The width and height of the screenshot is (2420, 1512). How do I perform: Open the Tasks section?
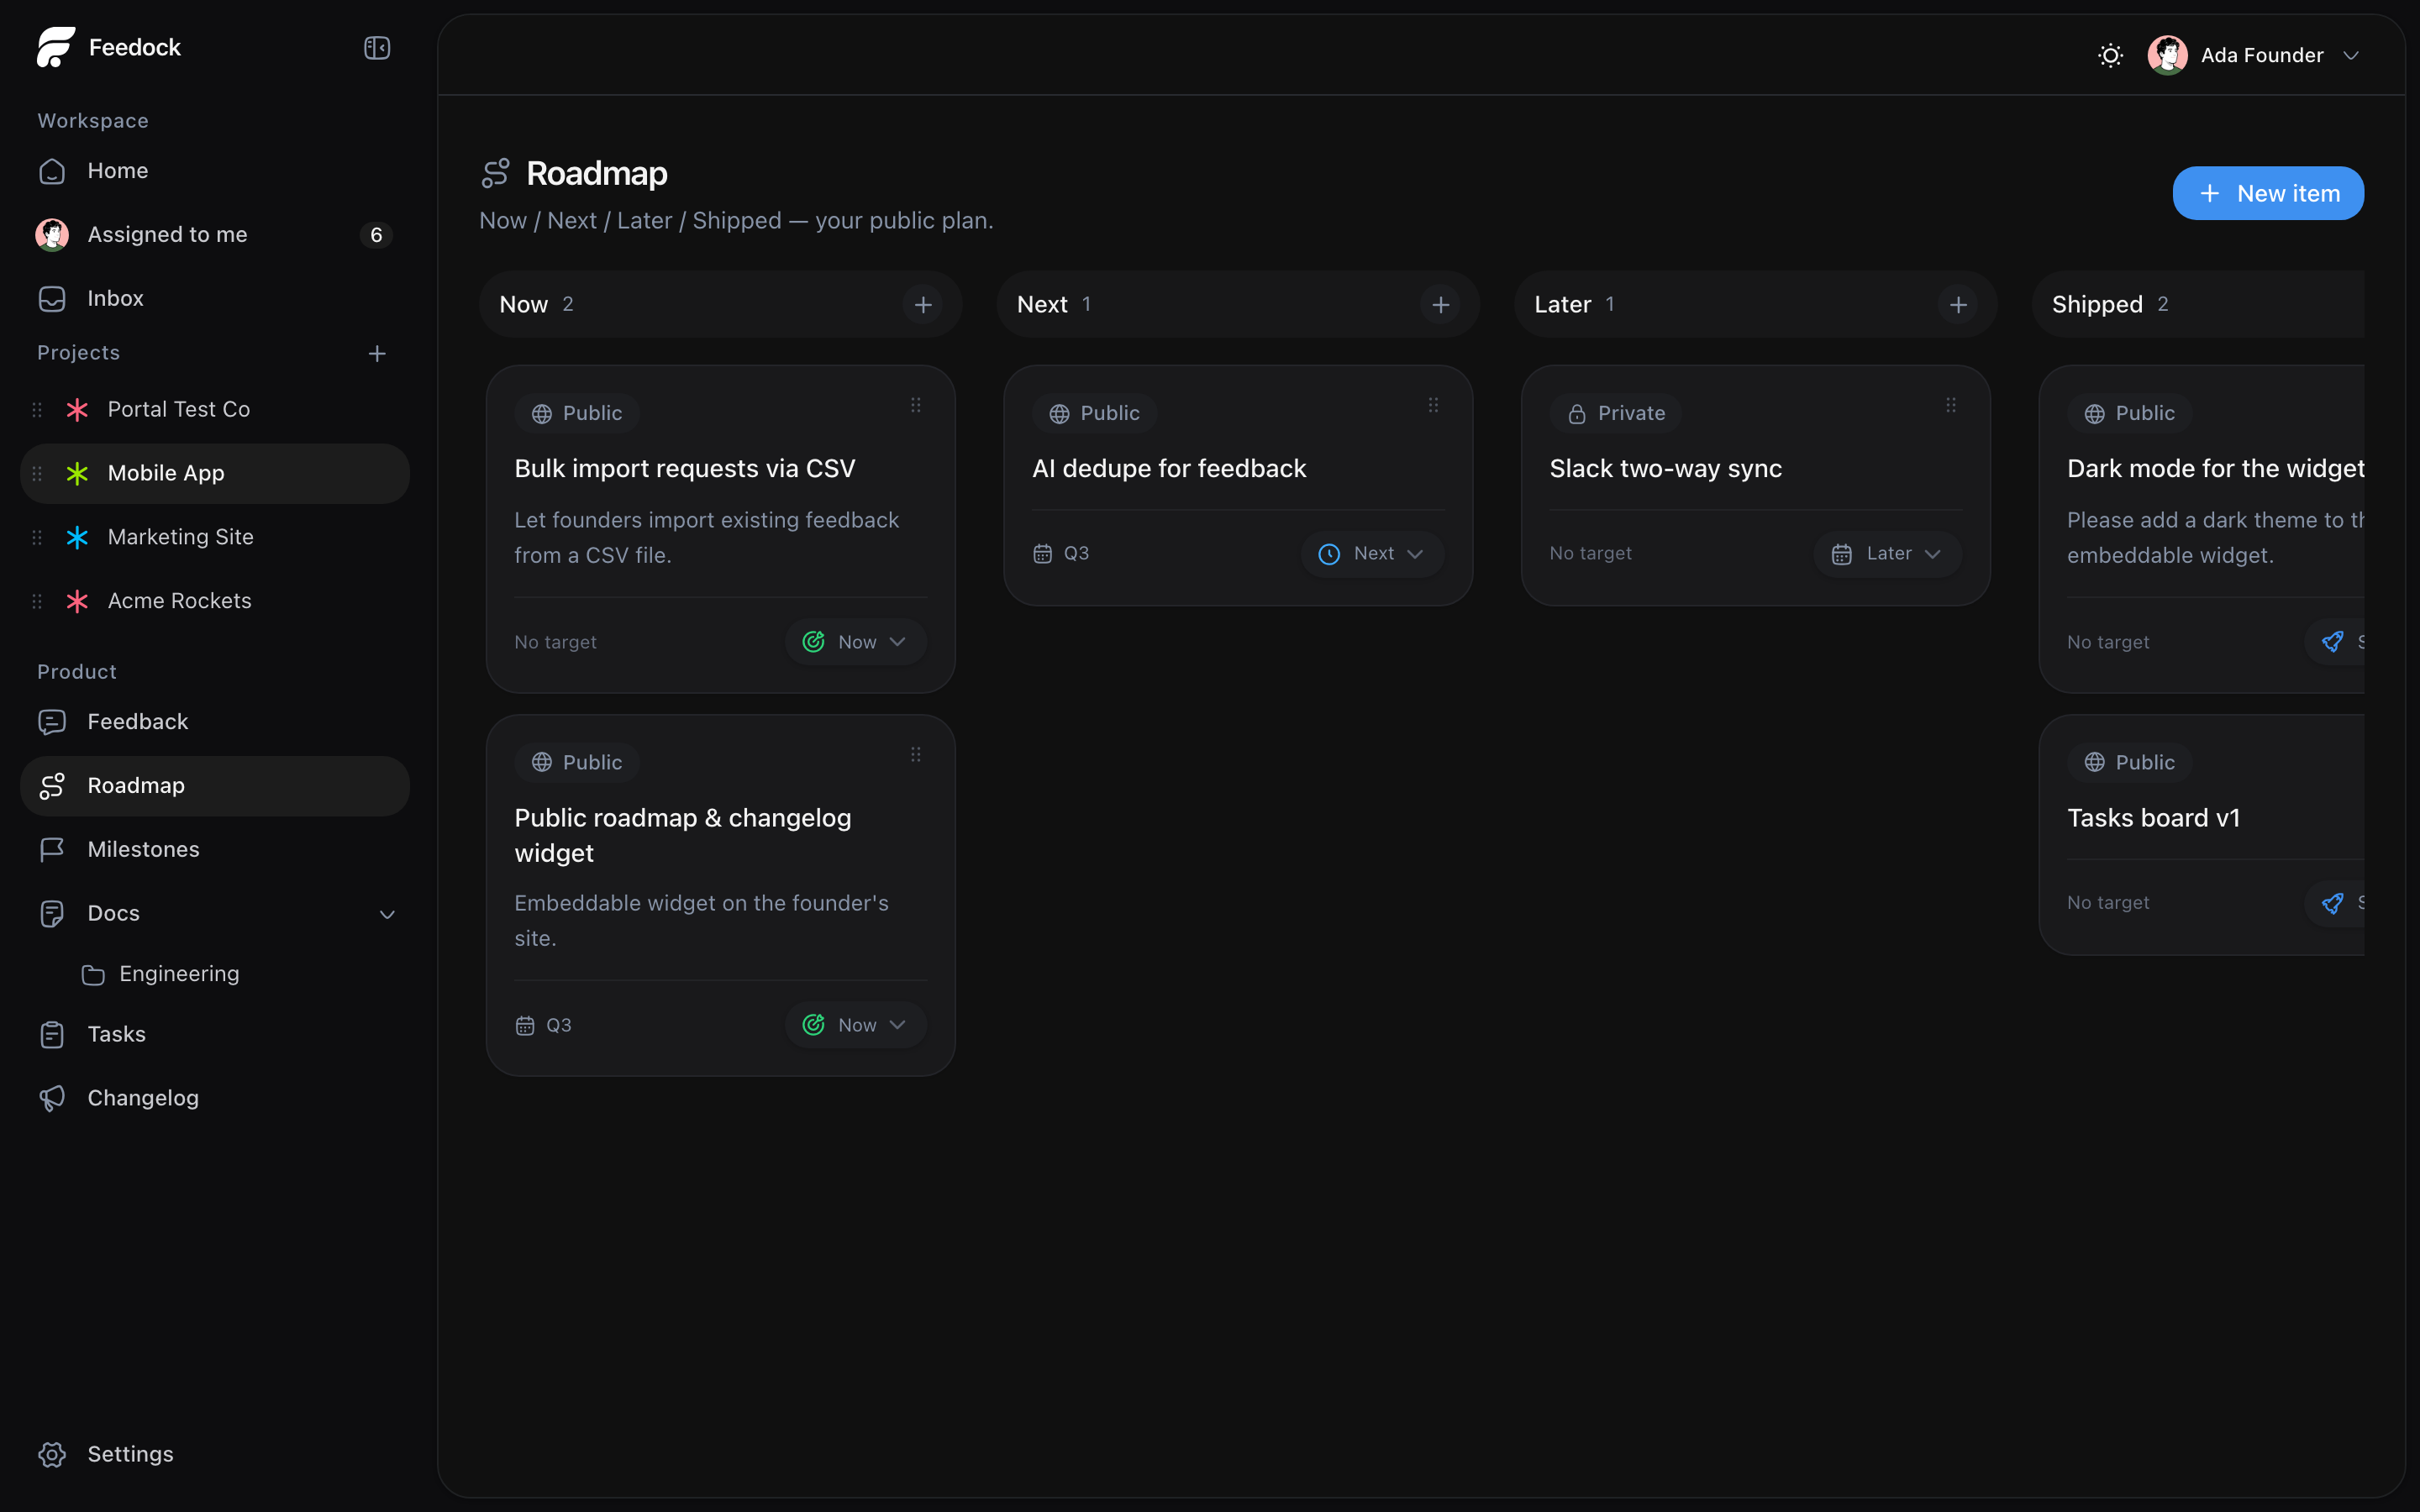[215, 1035]
